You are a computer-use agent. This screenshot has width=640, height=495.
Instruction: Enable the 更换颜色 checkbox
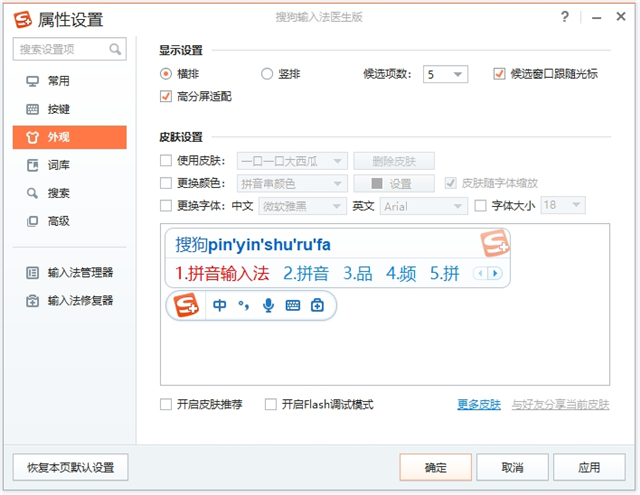click(166, 183)
